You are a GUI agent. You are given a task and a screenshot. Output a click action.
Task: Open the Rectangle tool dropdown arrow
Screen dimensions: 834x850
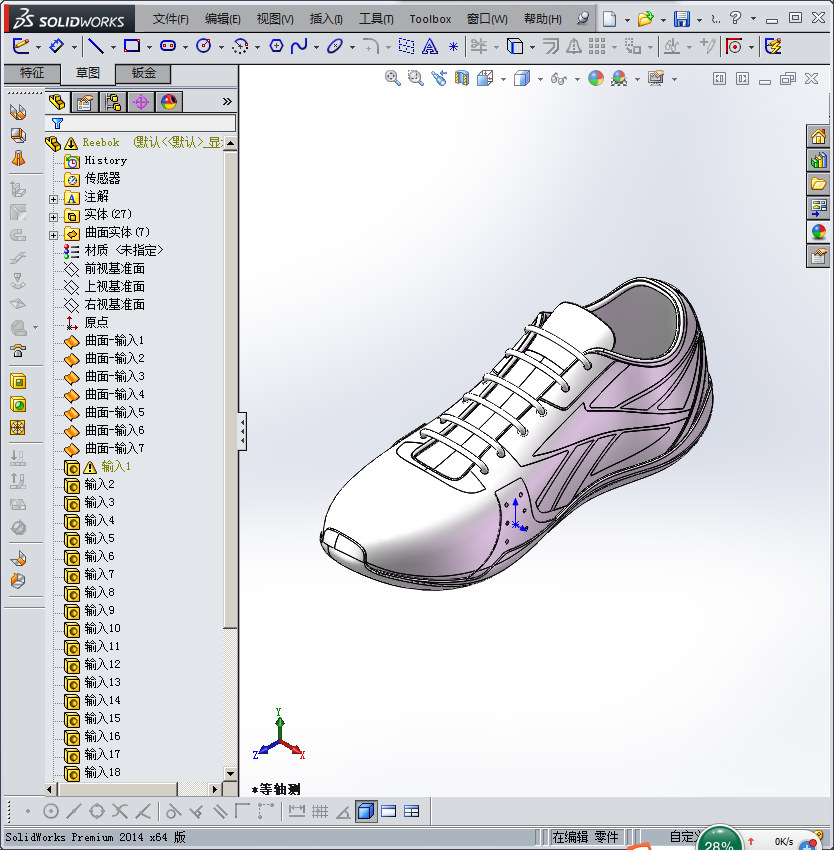(149, 47)
